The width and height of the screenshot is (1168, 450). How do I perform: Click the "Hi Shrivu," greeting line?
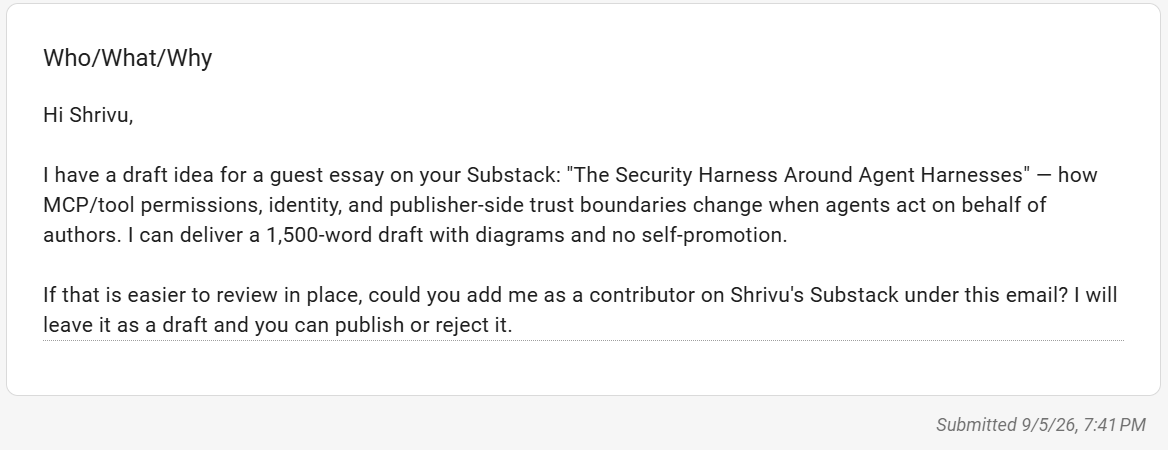point(88,115)
